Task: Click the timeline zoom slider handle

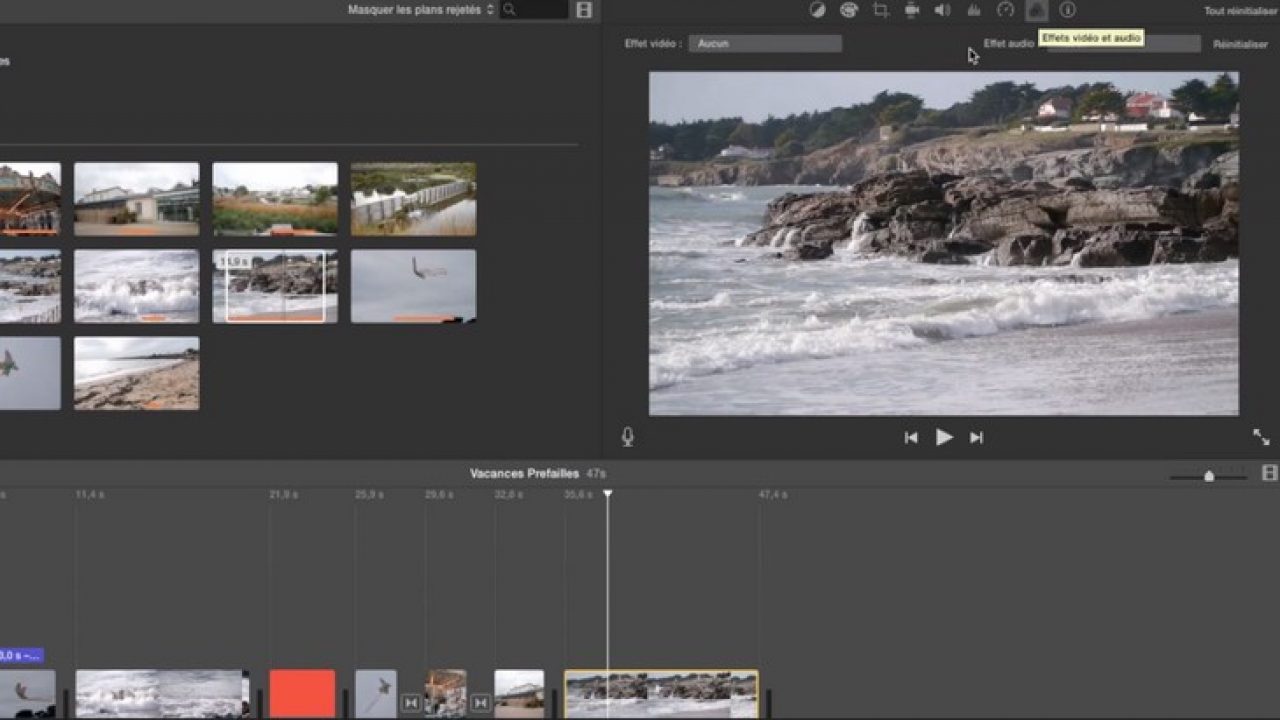Action: click(x=1209, y=476)
